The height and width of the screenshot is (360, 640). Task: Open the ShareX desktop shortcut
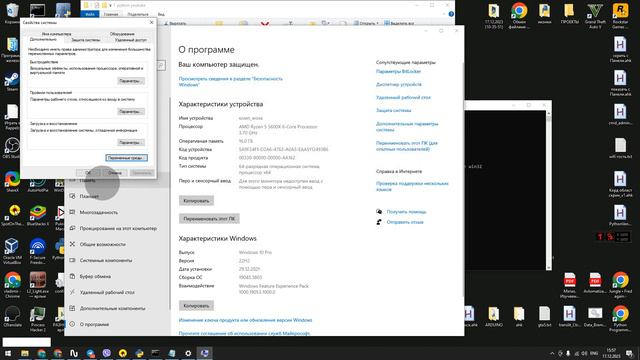(12, 182)
